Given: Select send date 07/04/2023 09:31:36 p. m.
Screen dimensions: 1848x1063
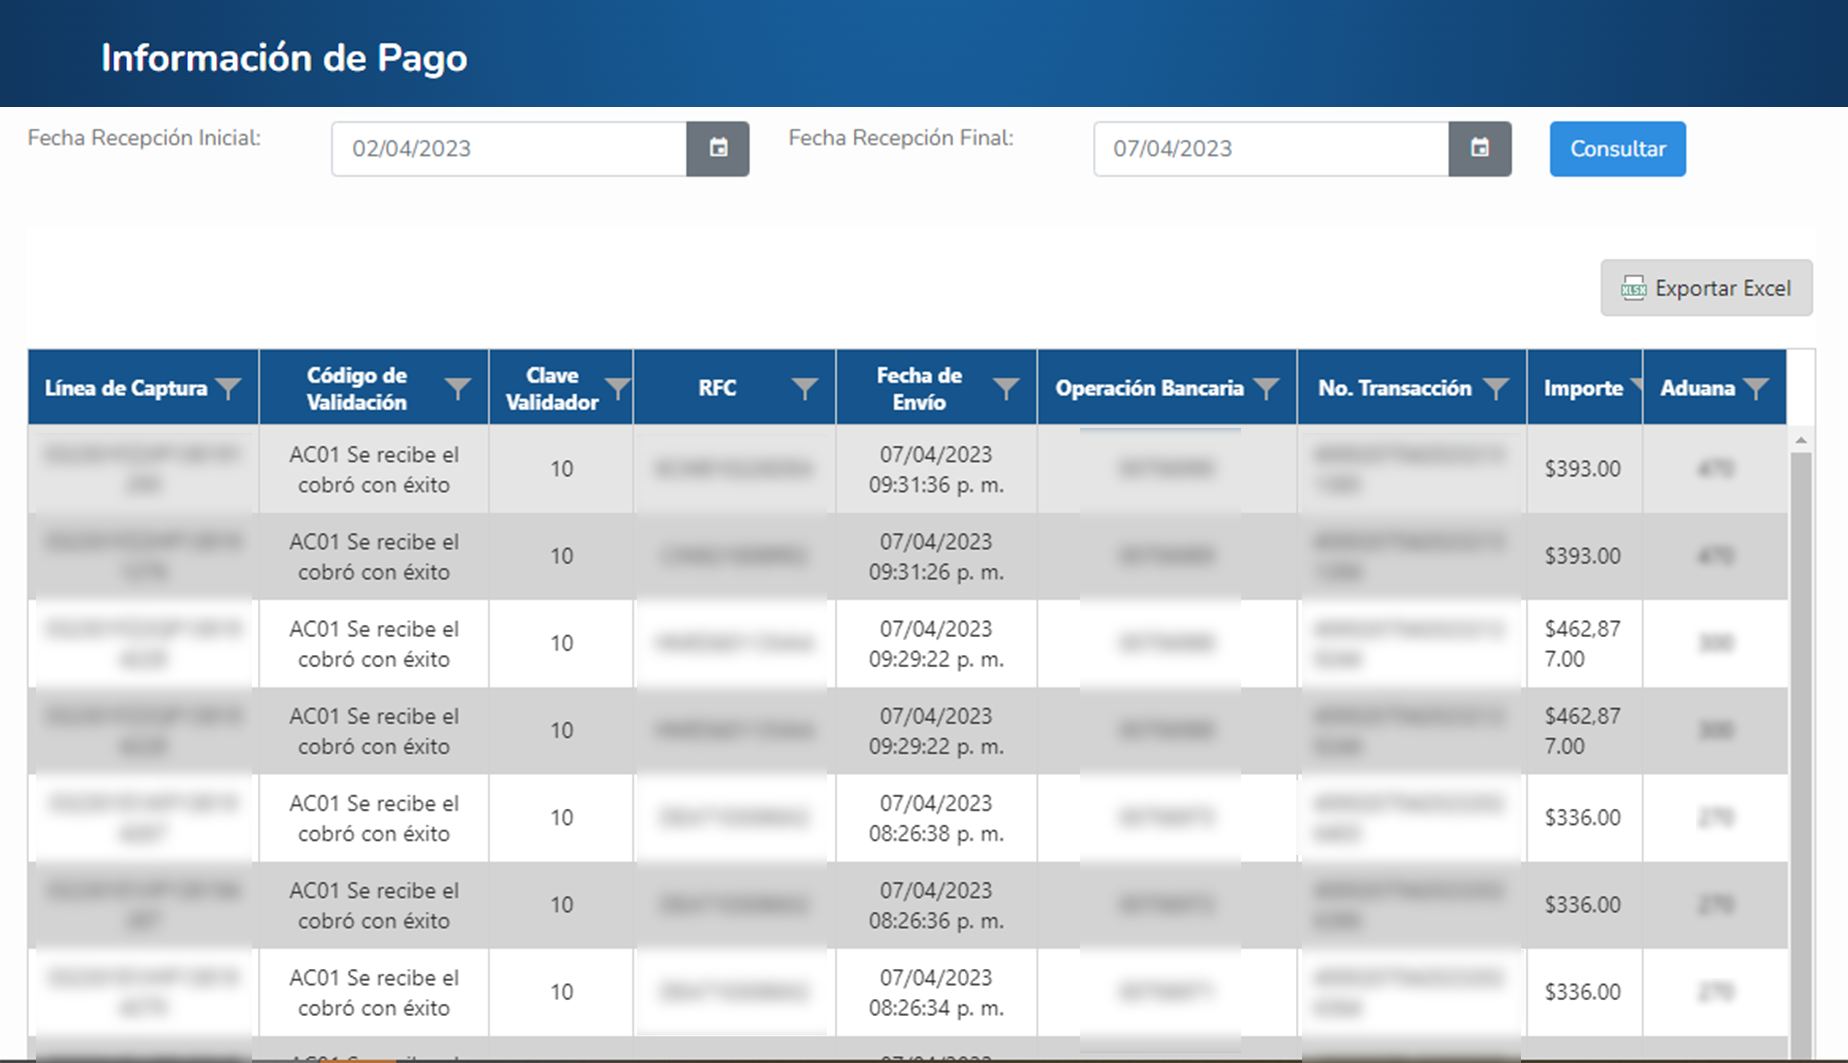Looking at the screenshot, I should (x=936, y=469).
